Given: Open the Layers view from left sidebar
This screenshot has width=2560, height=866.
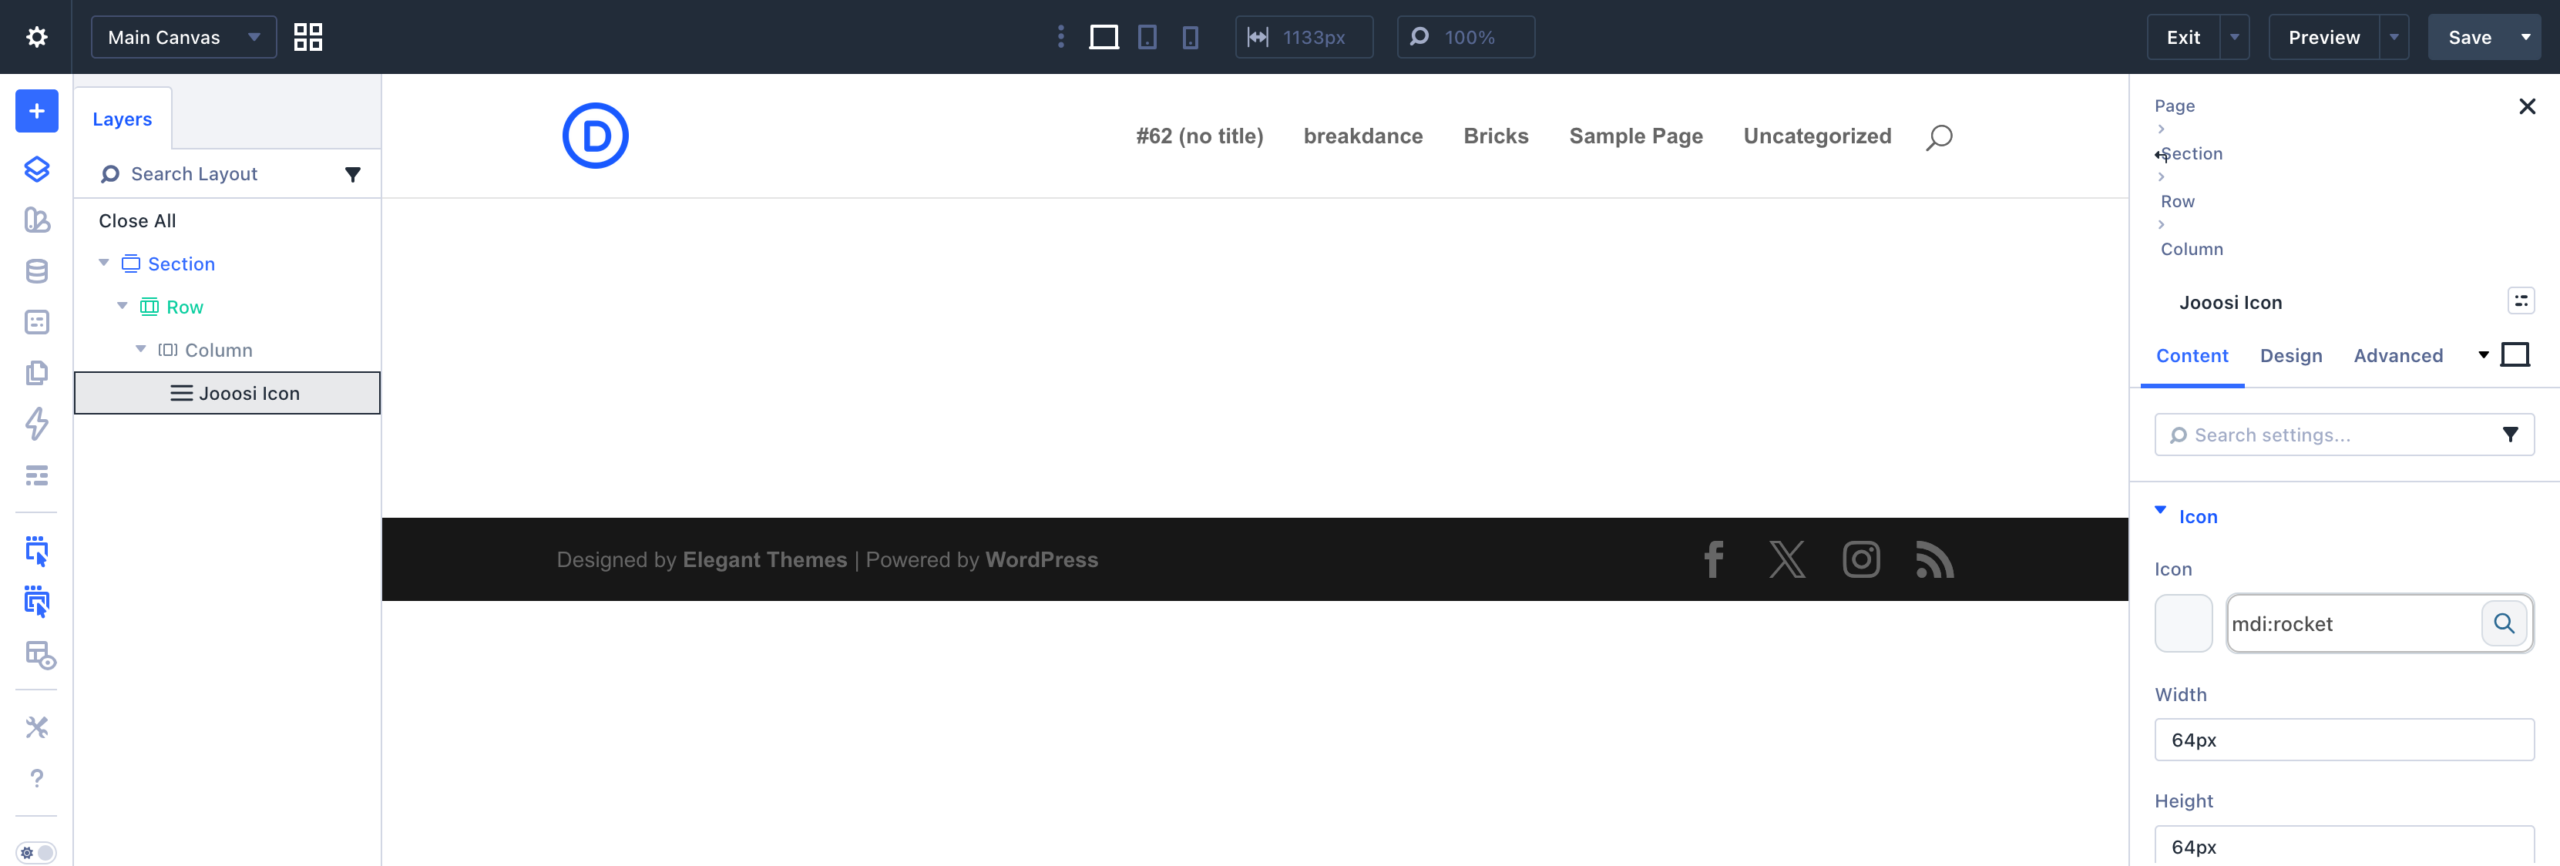Looking at the screenshot, I should (37, 169).
